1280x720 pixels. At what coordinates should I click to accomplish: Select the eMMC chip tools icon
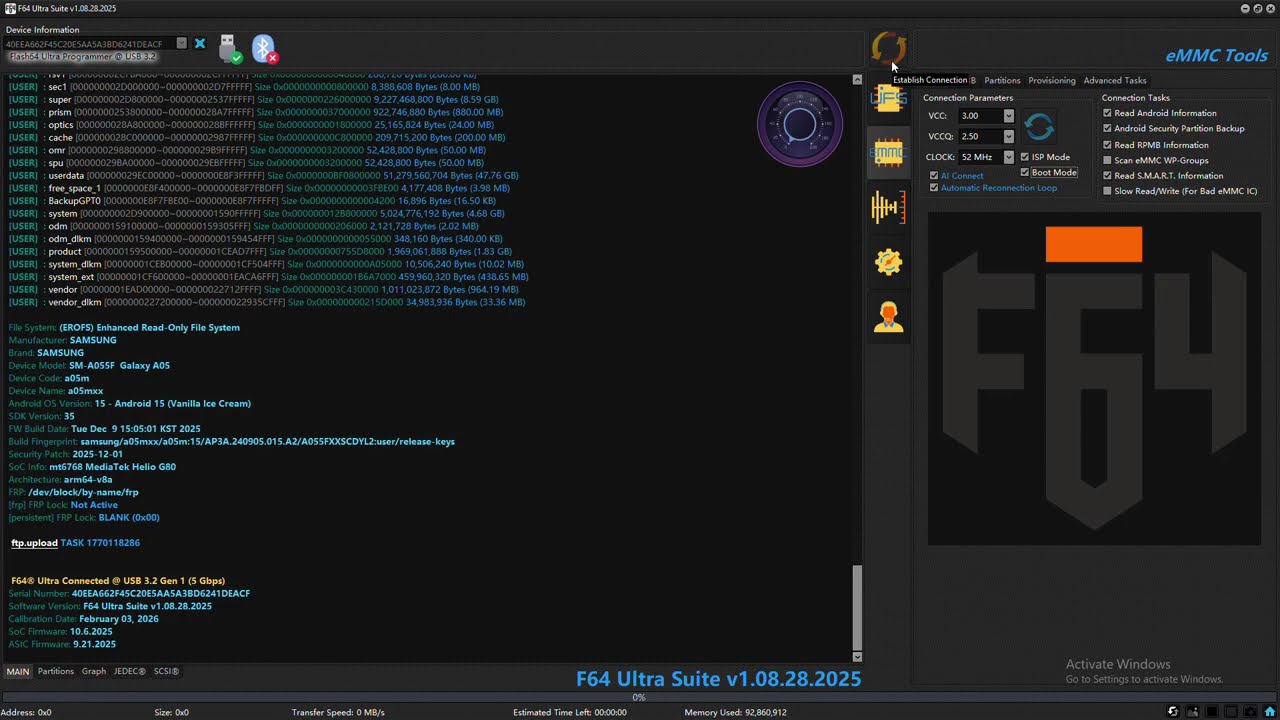(888, 153)
